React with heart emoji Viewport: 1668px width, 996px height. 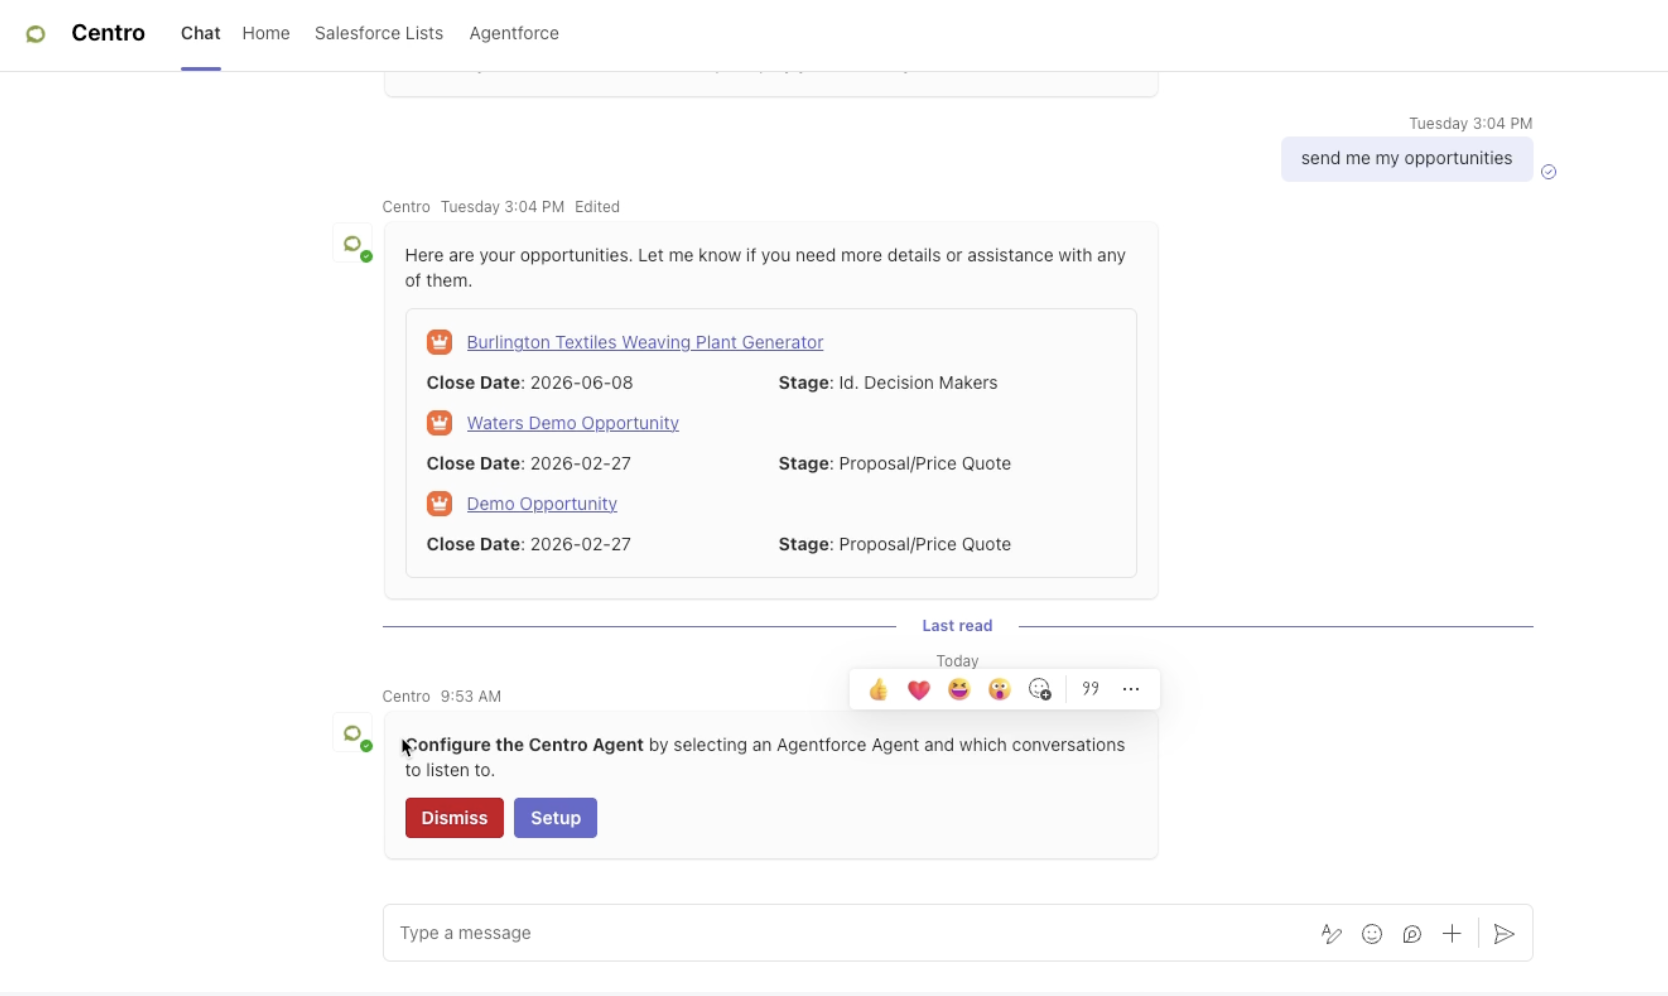click(x=919, y=689)
